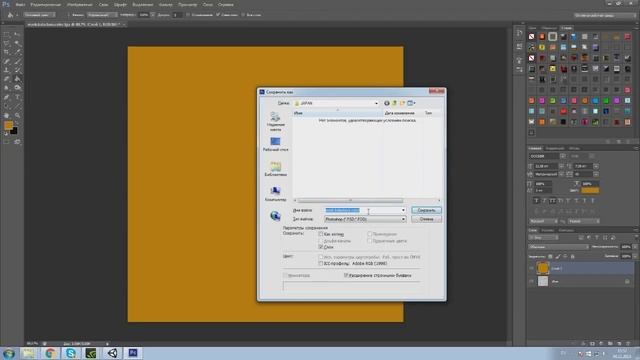Hide Слой 1 layer visibility eye
The height and width of the screenshot is (360, 640).
coord(531,268)
